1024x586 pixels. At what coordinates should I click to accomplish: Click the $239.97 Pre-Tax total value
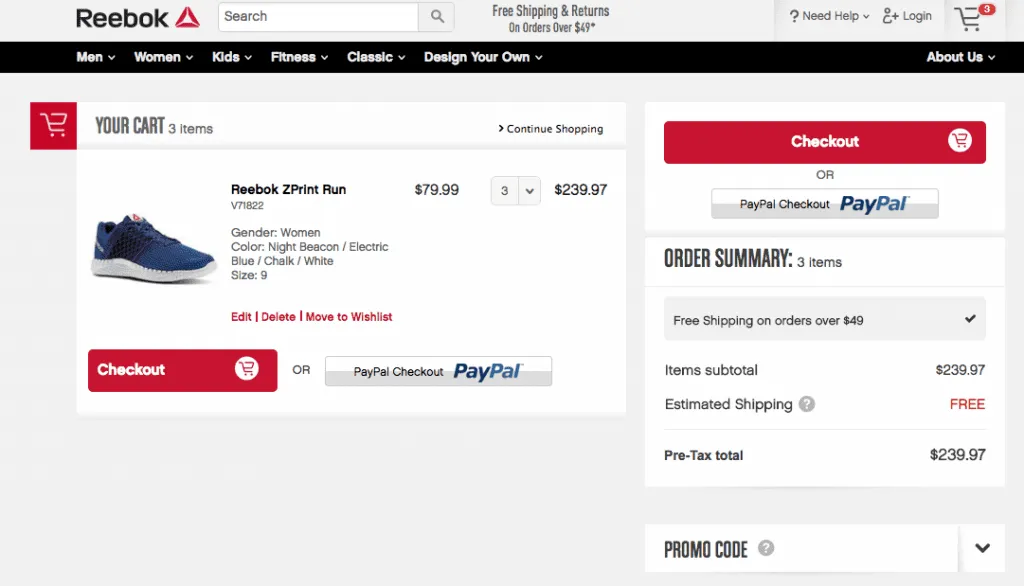point(957,455)
